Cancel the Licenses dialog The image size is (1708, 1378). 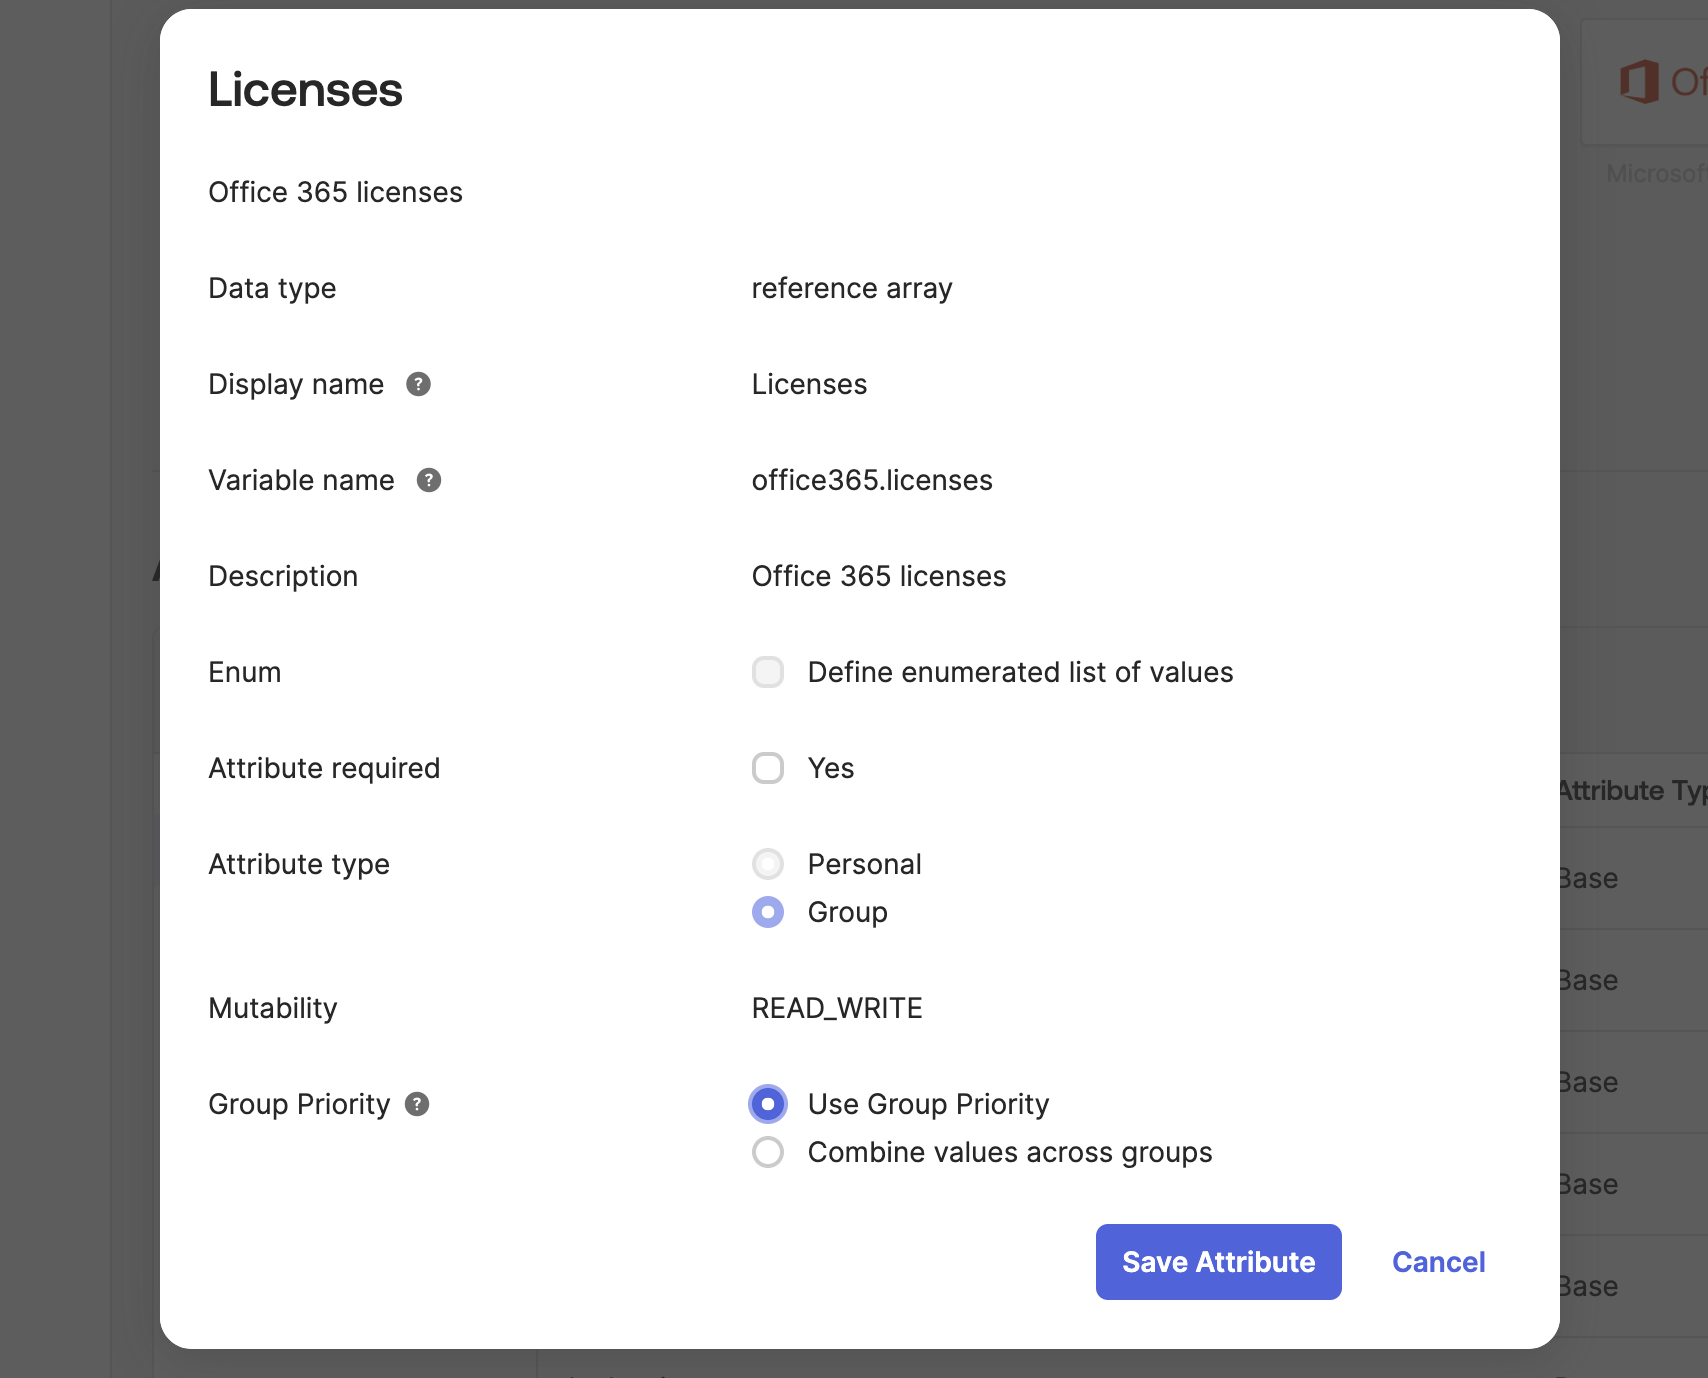click(x=1439, y=1262)
